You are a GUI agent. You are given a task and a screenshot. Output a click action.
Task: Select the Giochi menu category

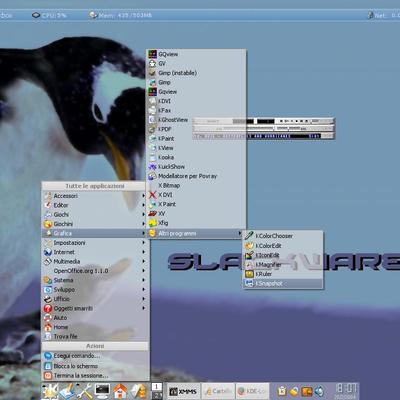(95, 214)
